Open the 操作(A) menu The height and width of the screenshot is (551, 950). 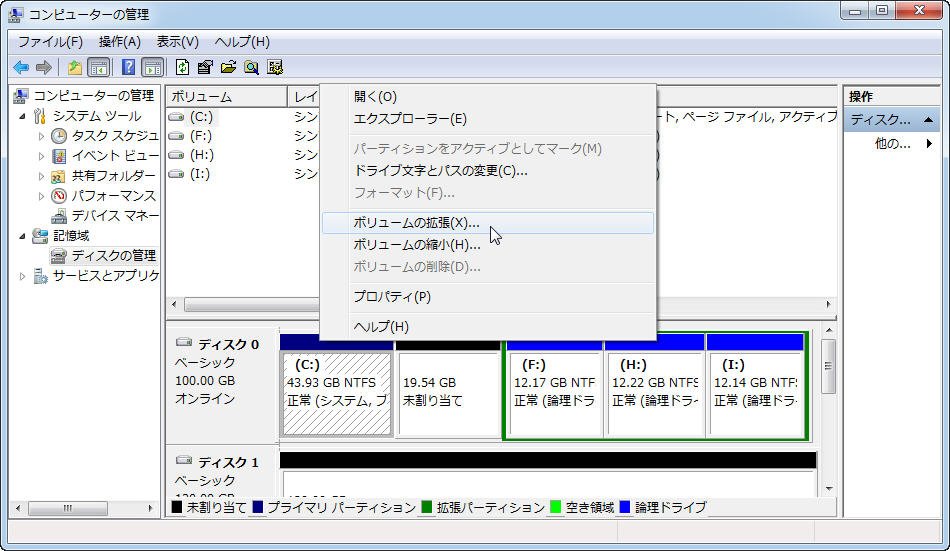119,42
